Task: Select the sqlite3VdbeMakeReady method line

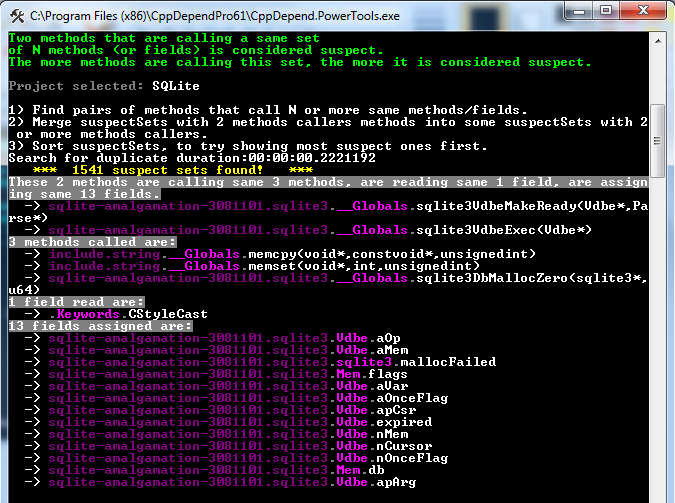Action: (x=328, y=212)
